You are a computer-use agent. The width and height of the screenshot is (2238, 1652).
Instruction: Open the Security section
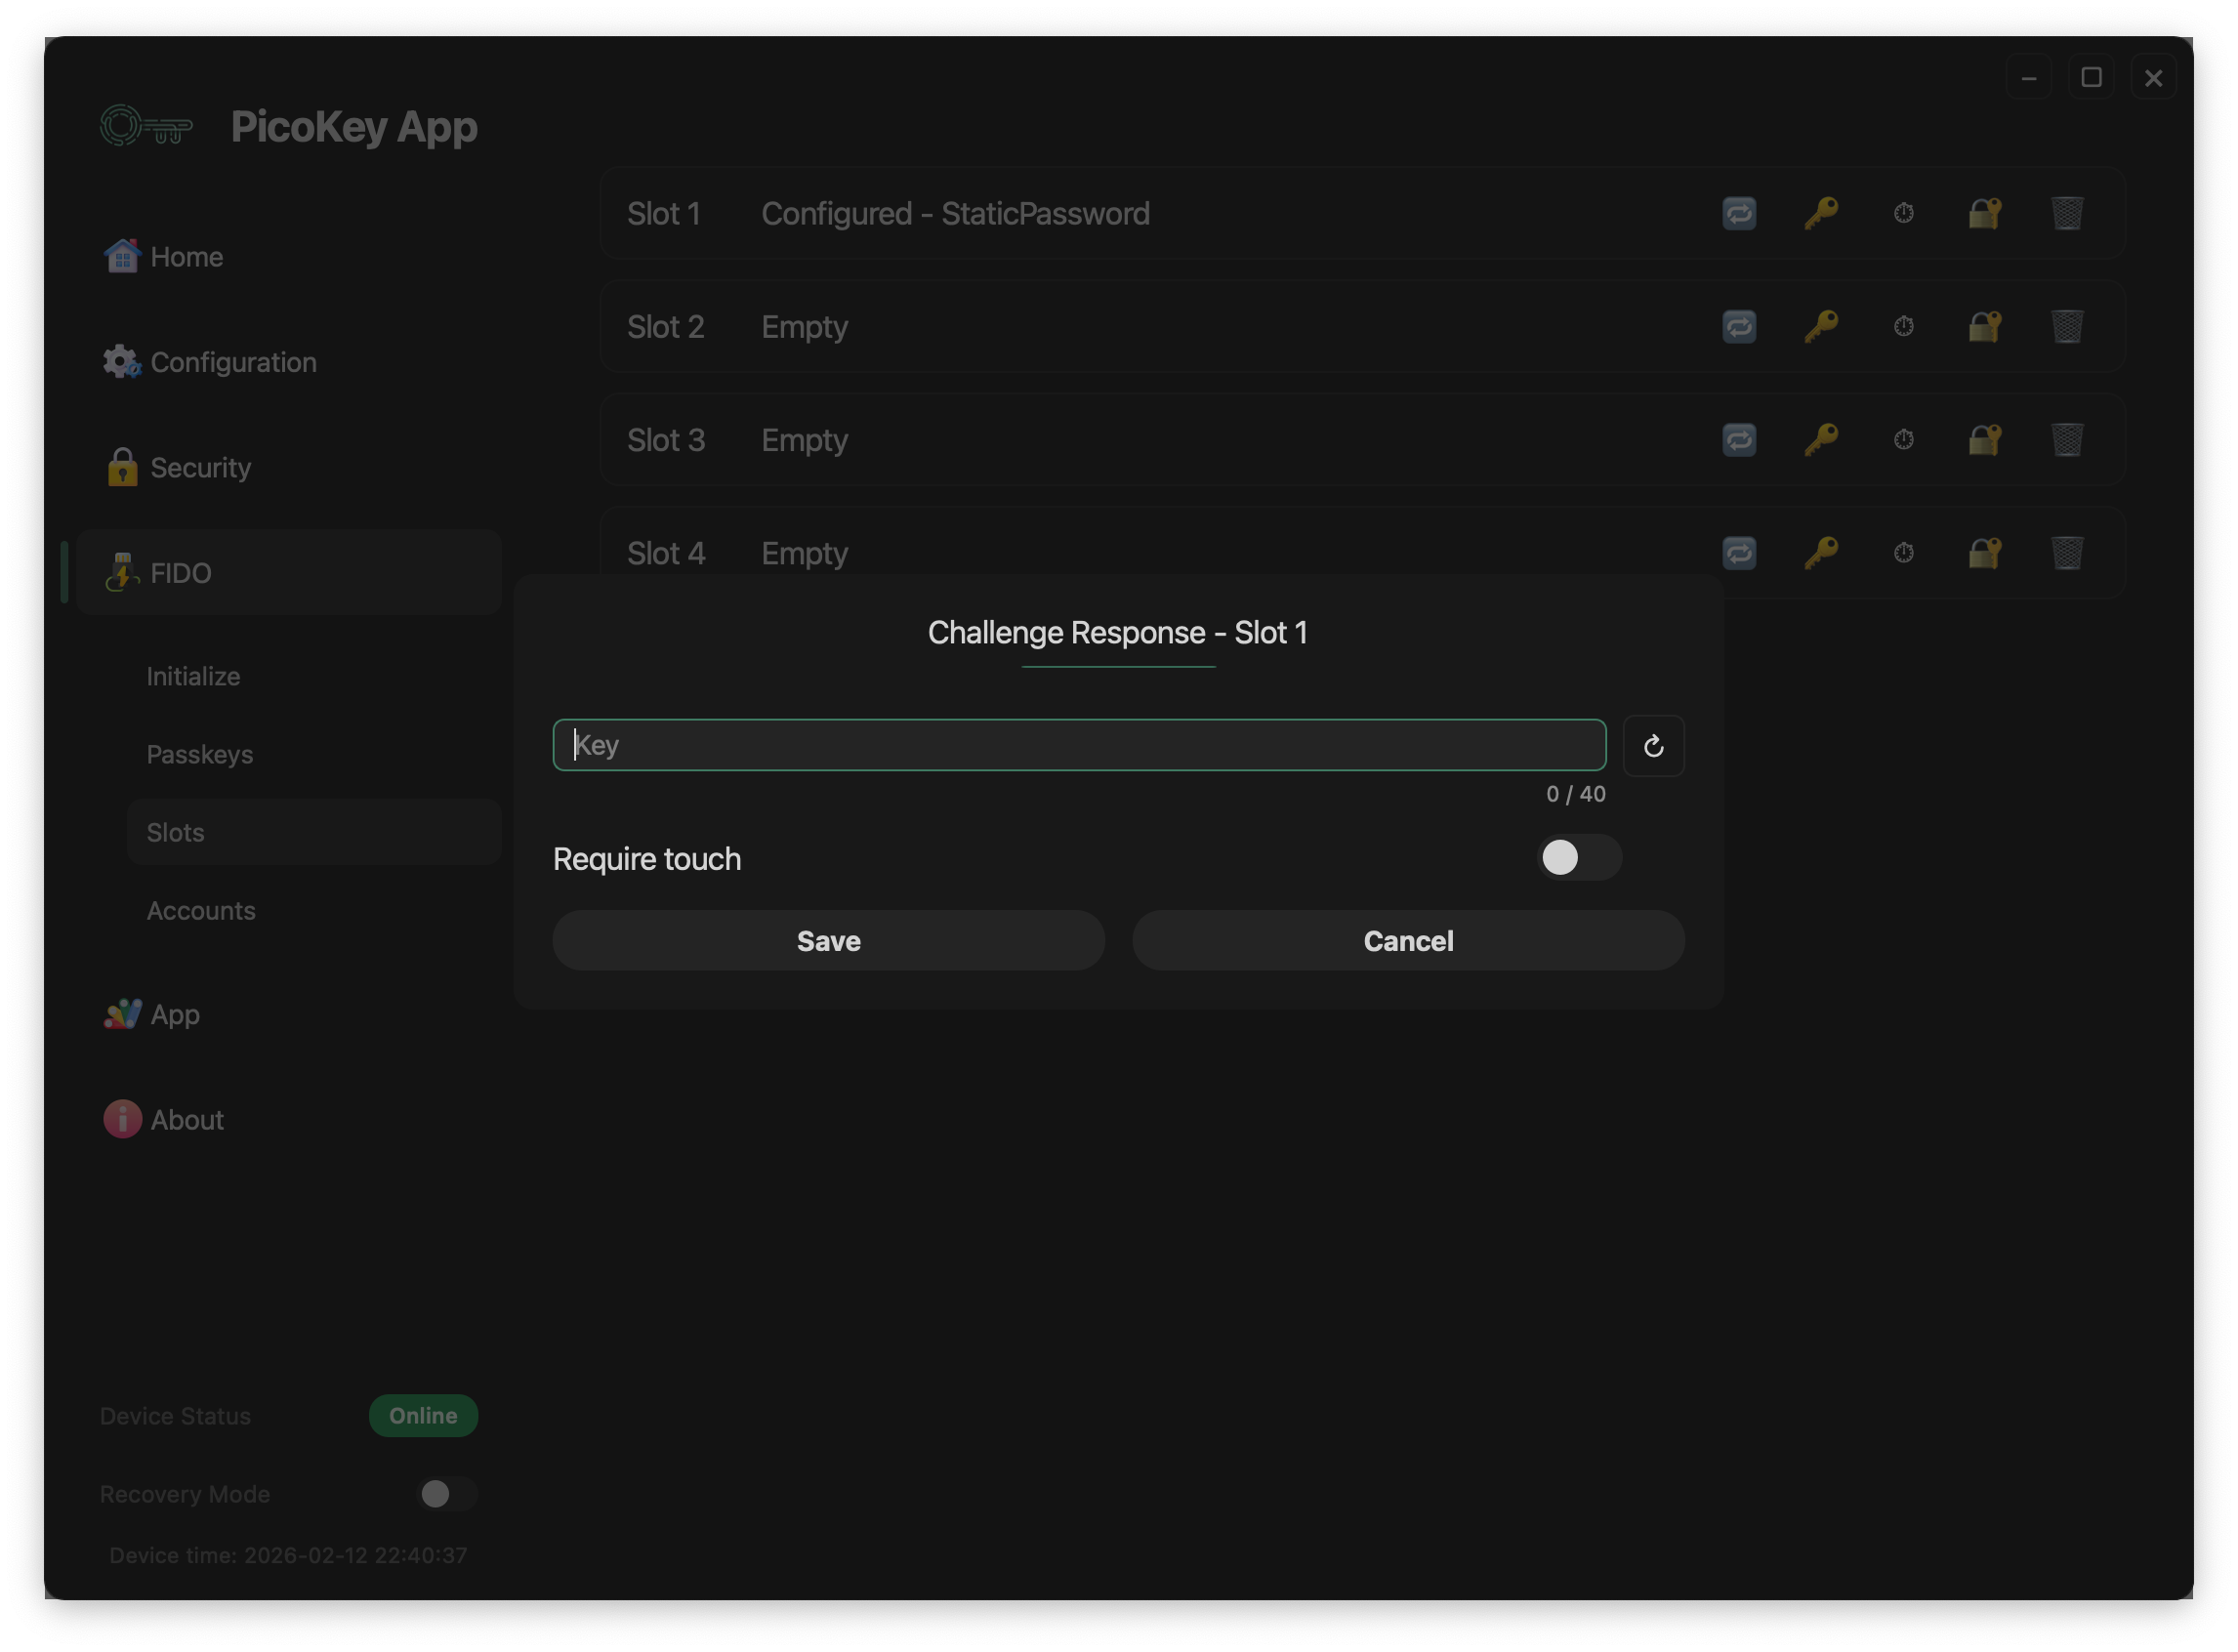pyautogui.click(x=200, y=468)
